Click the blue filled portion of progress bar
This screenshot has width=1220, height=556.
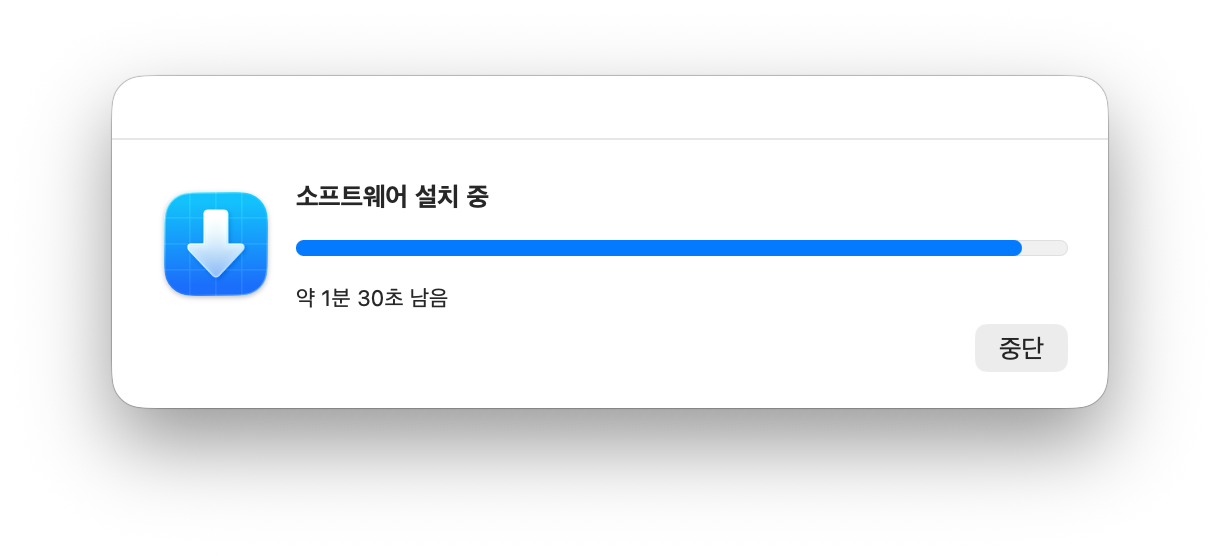659,248
